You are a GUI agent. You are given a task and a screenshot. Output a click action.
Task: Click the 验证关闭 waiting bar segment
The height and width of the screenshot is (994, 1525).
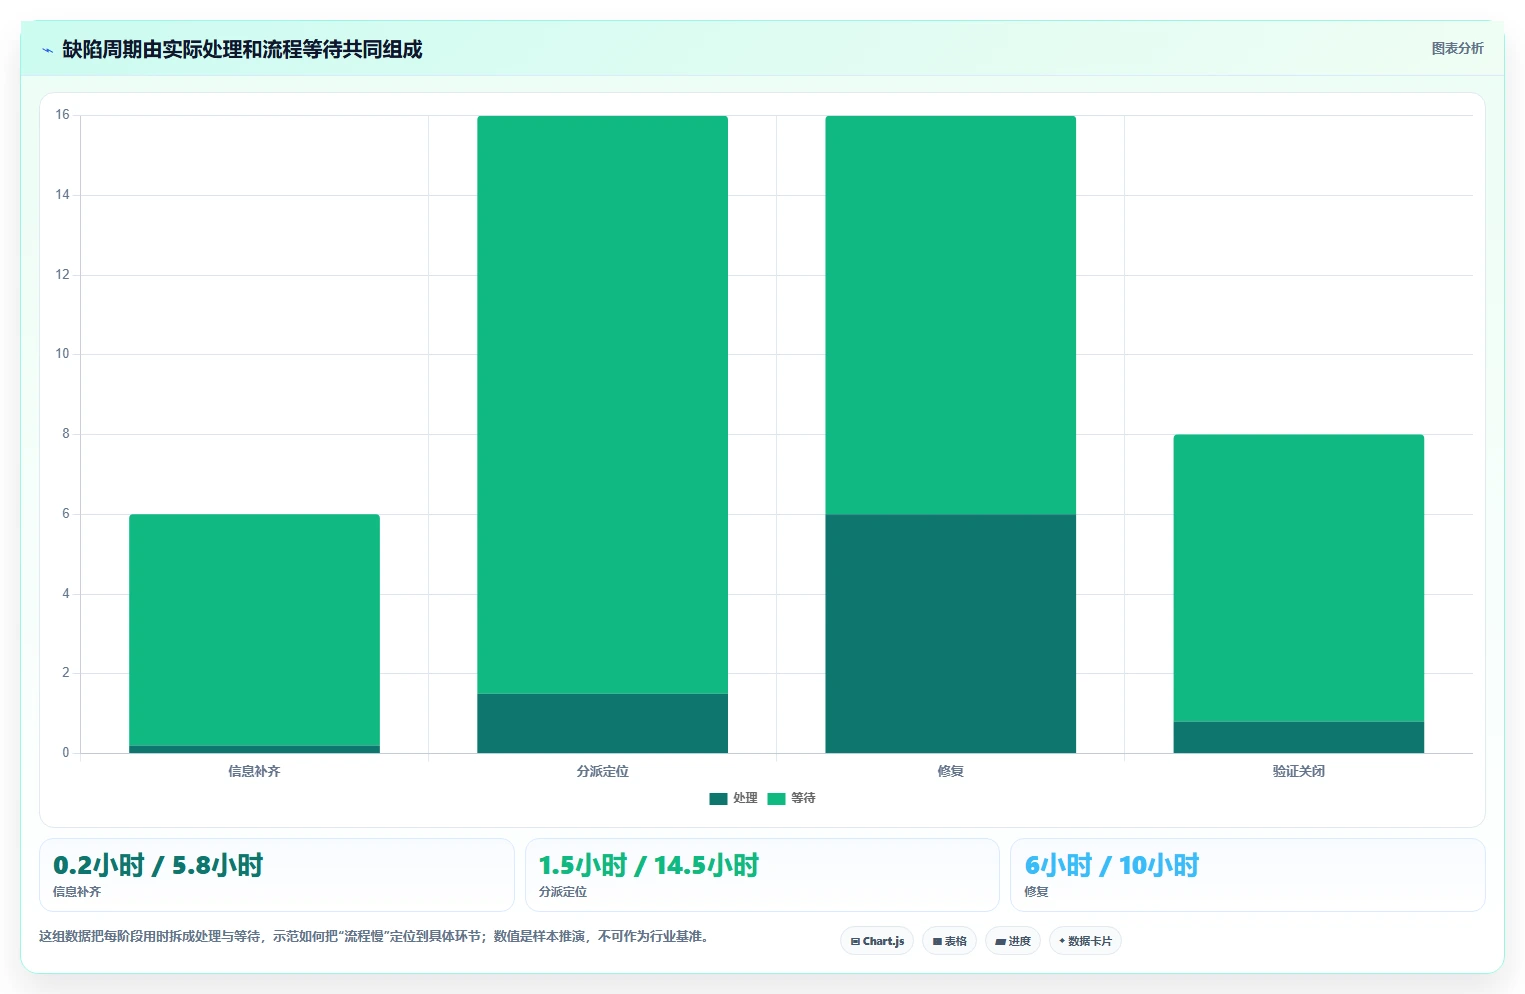click(1298, 577)
